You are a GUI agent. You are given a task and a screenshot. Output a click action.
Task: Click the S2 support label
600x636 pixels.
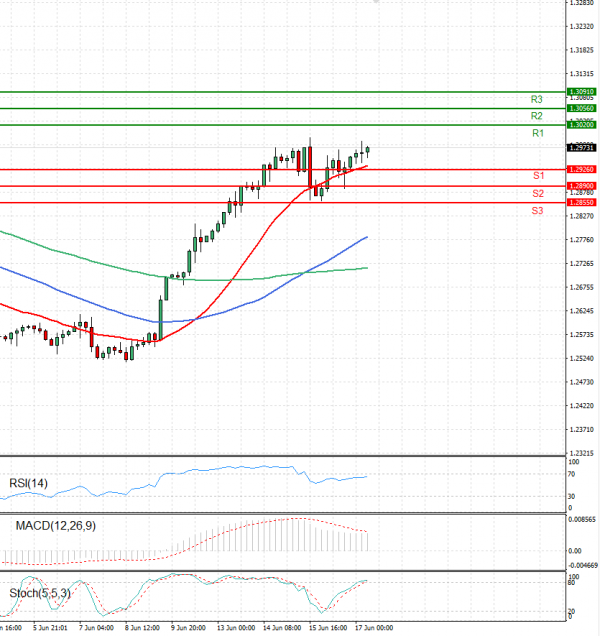pyautogui.click(x=538, y=193)
